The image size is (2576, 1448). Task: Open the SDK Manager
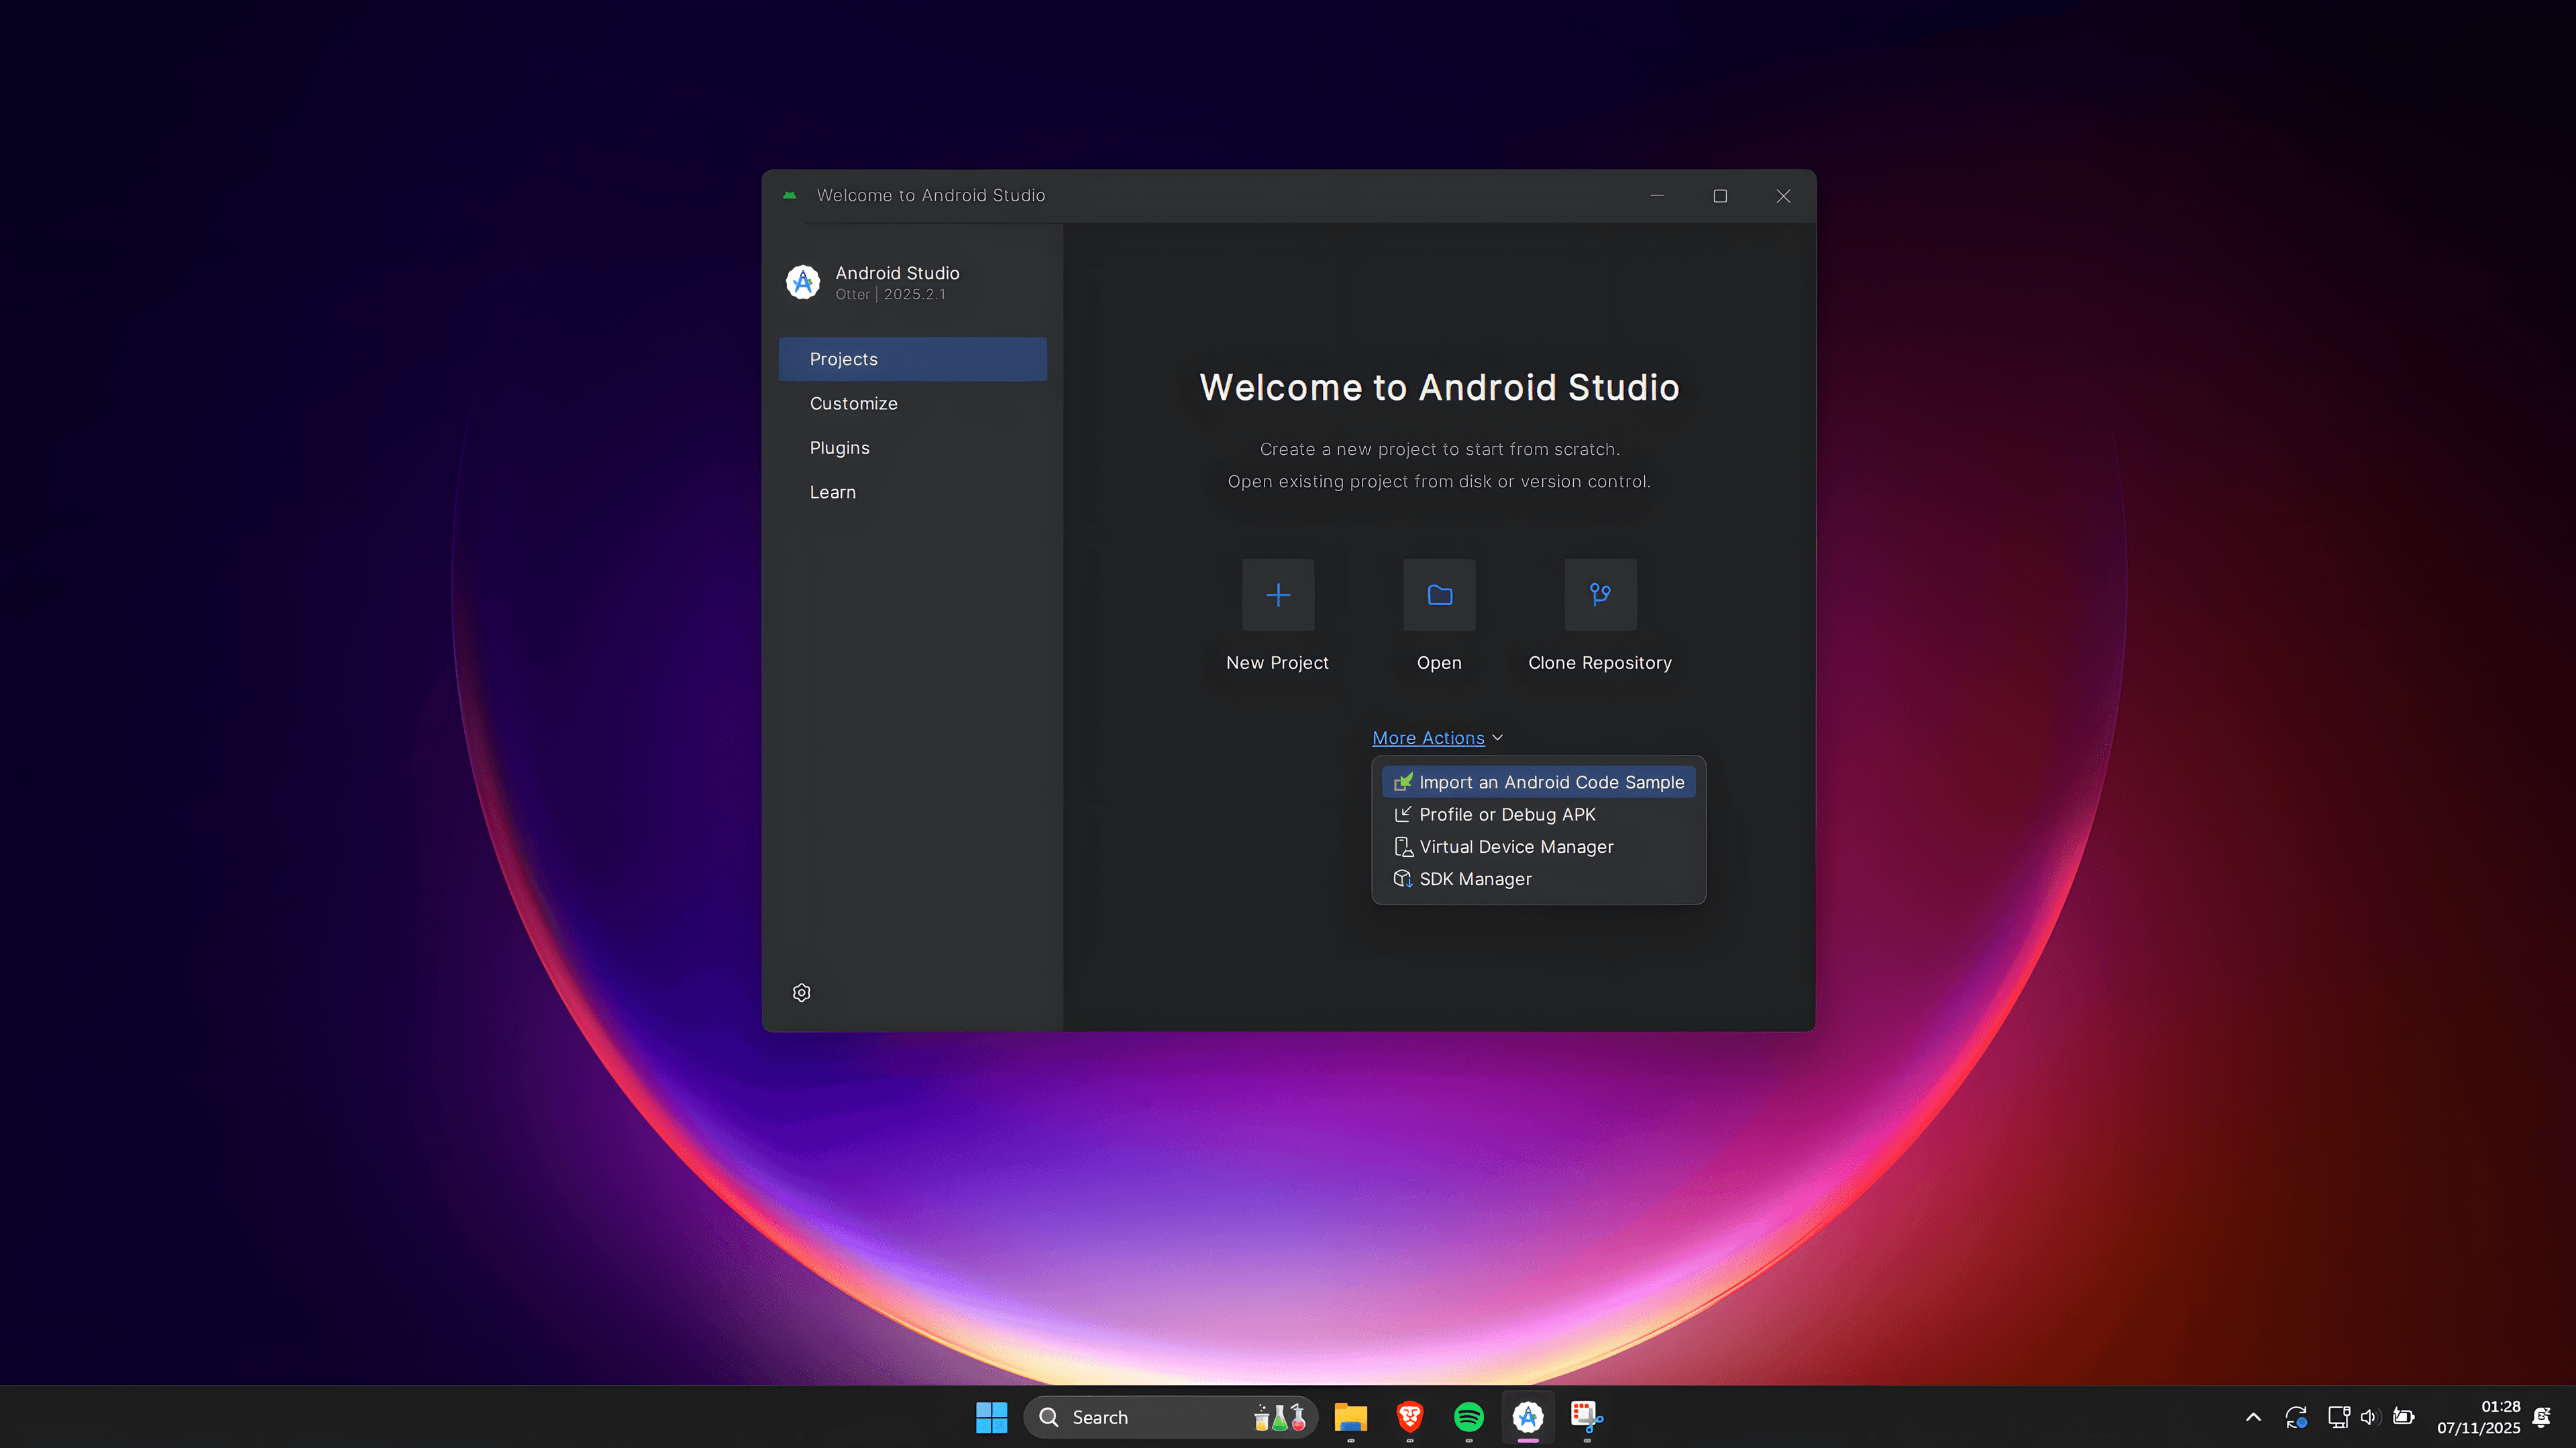(x=1474, y=879)
